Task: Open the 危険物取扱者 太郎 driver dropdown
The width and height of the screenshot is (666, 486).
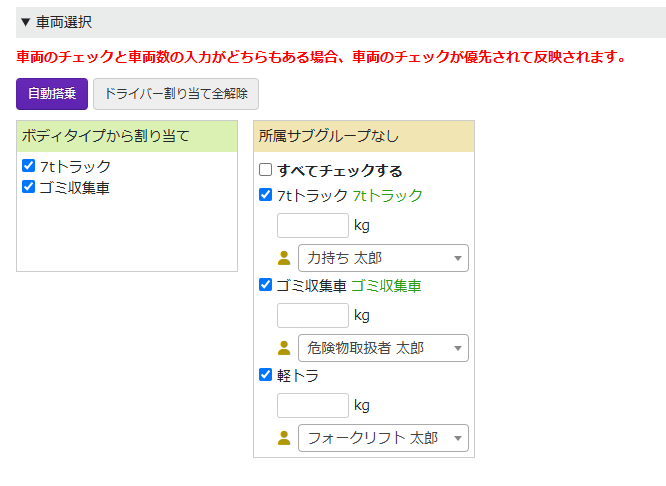Action: pos(383,348)
